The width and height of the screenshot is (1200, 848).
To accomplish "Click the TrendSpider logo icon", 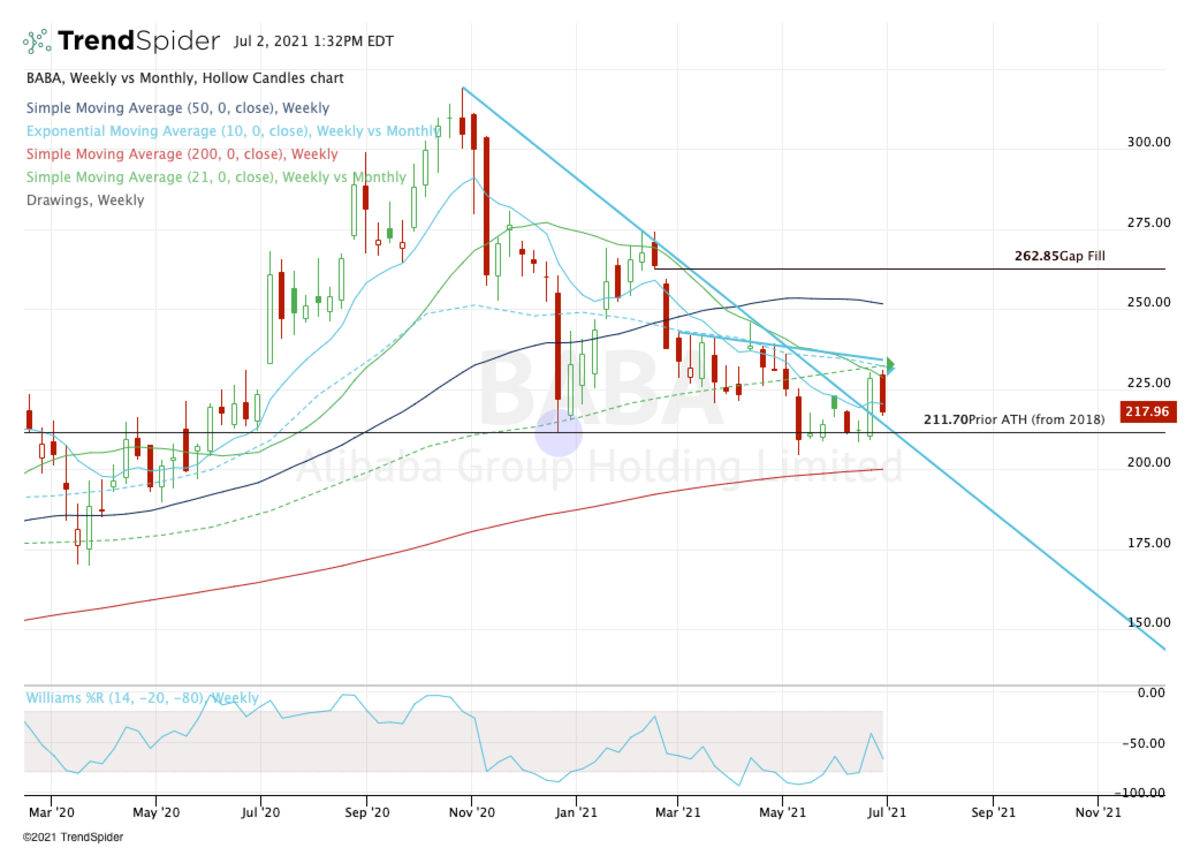I will click(x=37, y=41).
